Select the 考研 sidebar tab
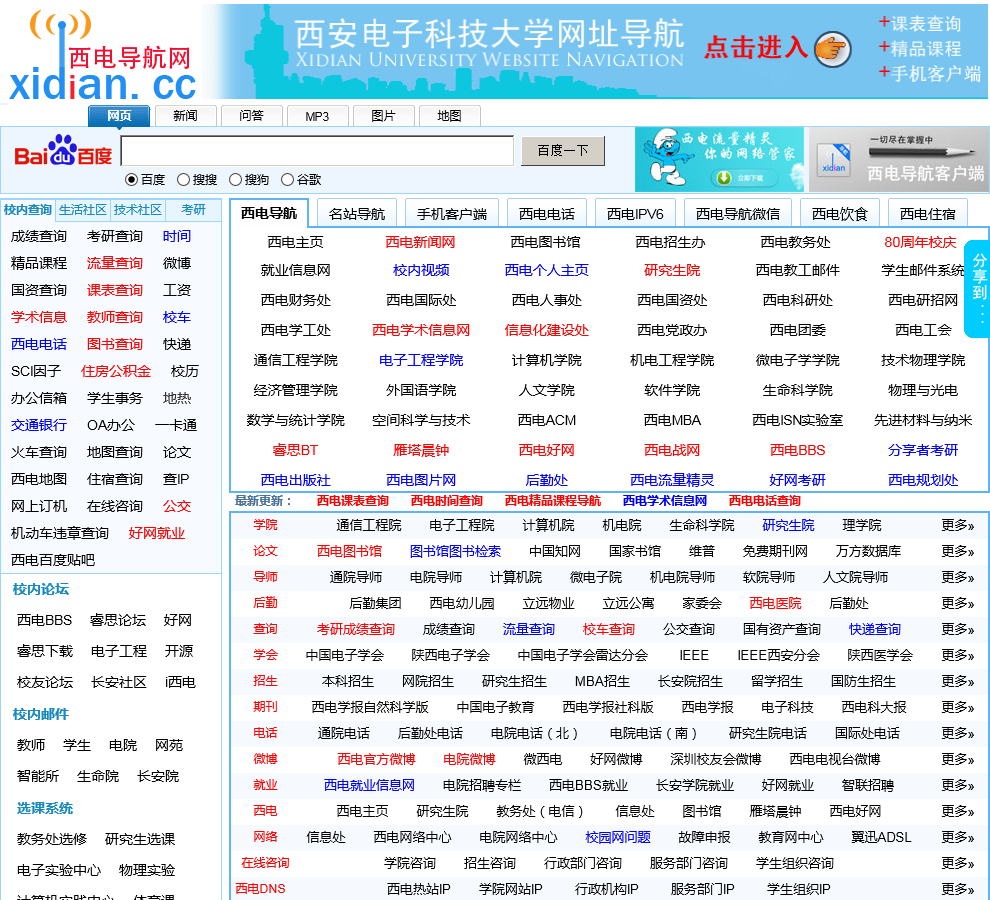Screen dimensions: 990x900 click(193, 210)
